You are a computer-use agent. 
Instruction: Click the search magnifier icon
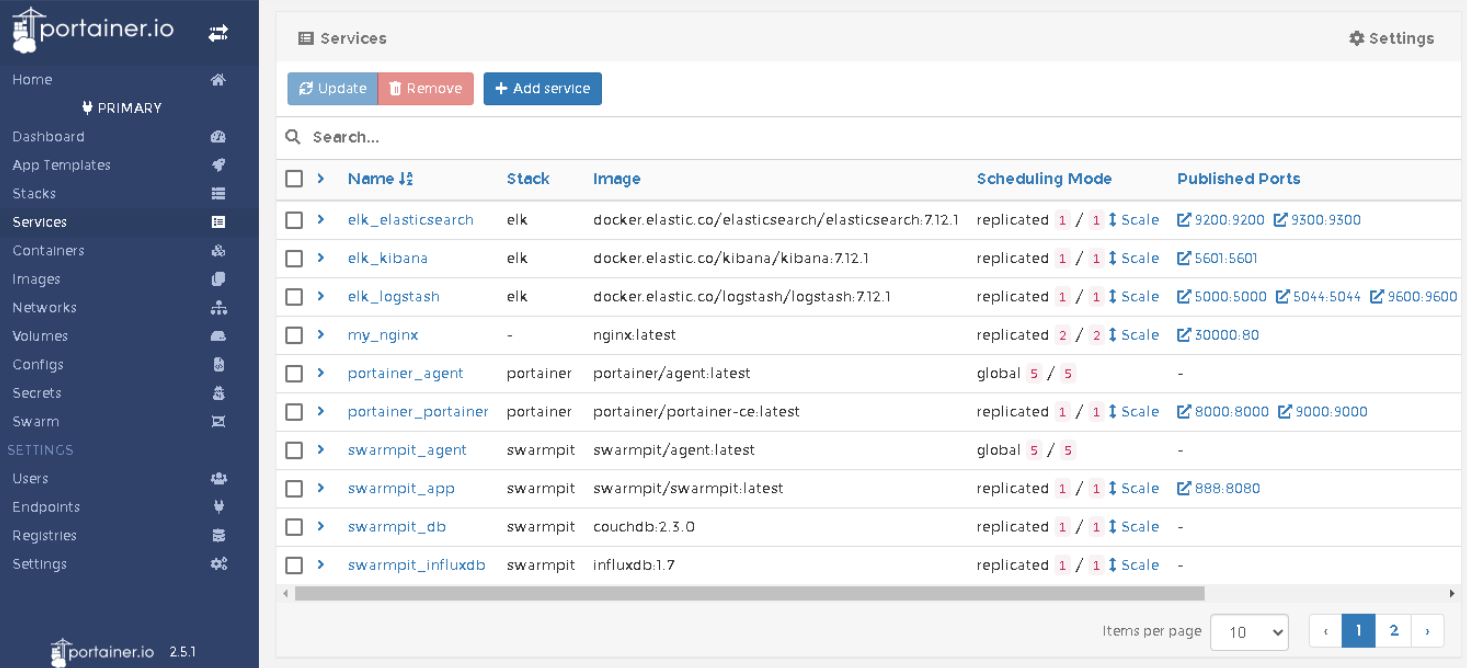[293, 137]
